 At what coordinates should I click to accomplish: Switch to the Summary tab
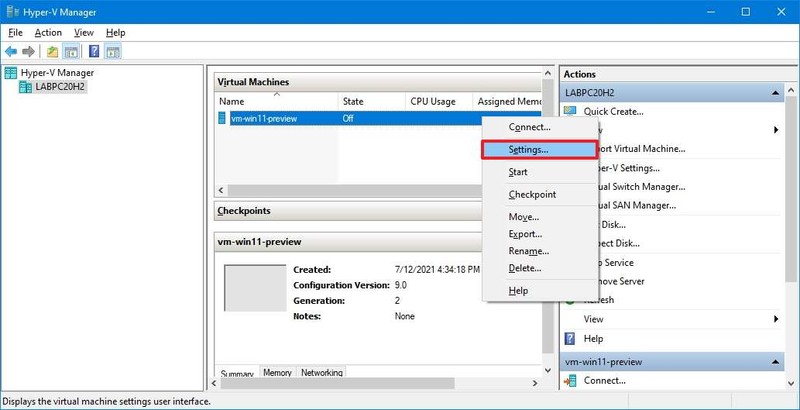237,373
